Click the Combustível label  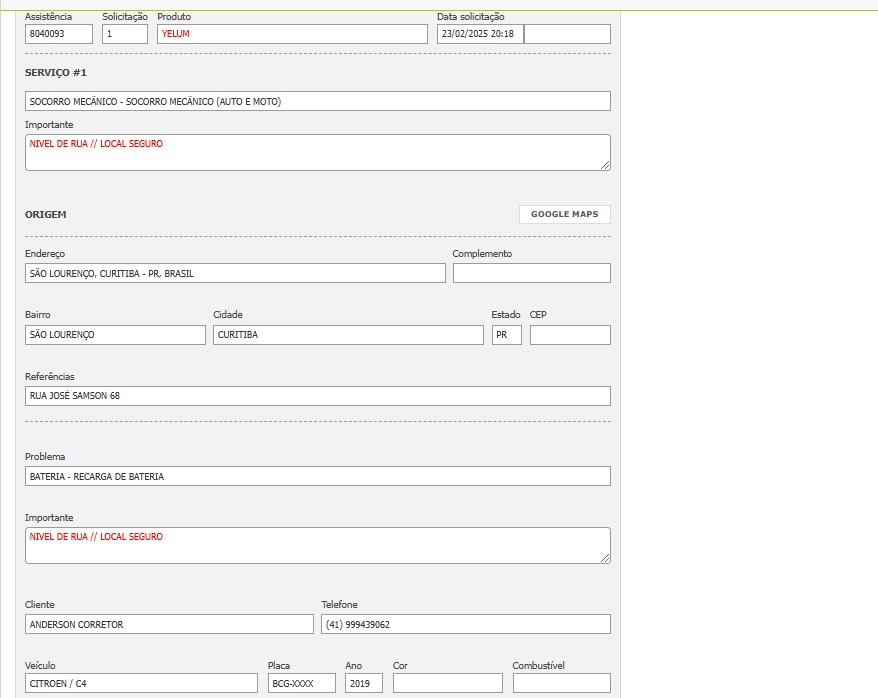click(x=539, y=666)
